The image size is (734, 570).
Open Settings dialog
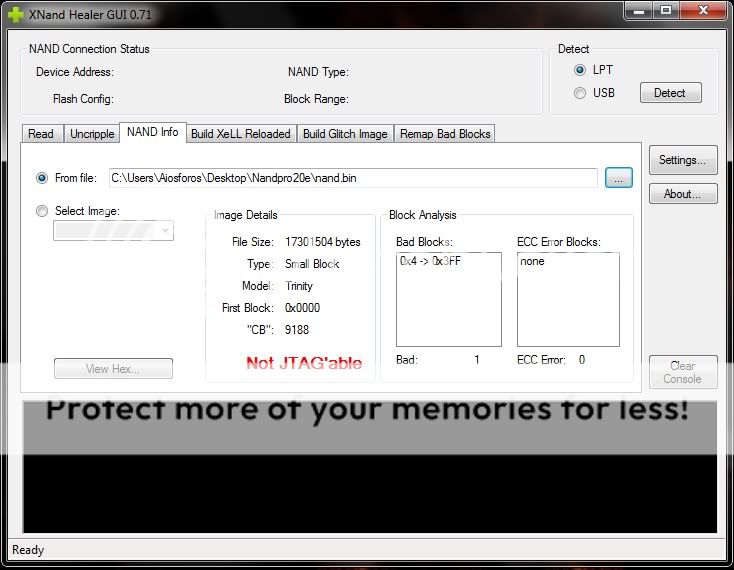click(x=682, y=160)
